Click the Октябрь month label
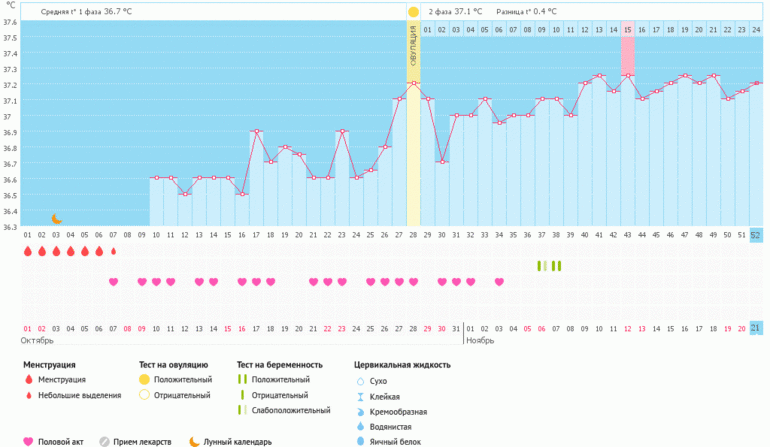This screenshot has width=770, height=447. (37, 341)
